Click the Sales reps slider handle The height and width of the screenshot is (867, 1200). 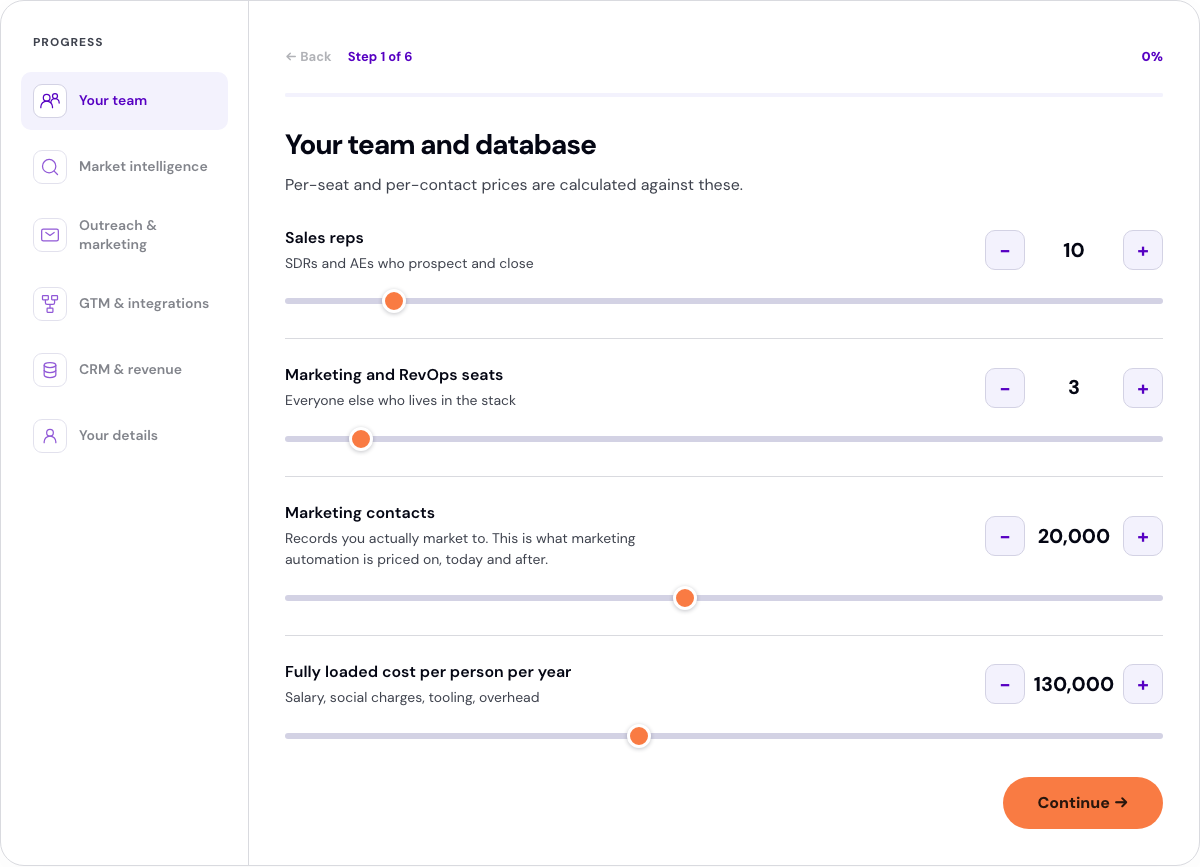[394, 301]
